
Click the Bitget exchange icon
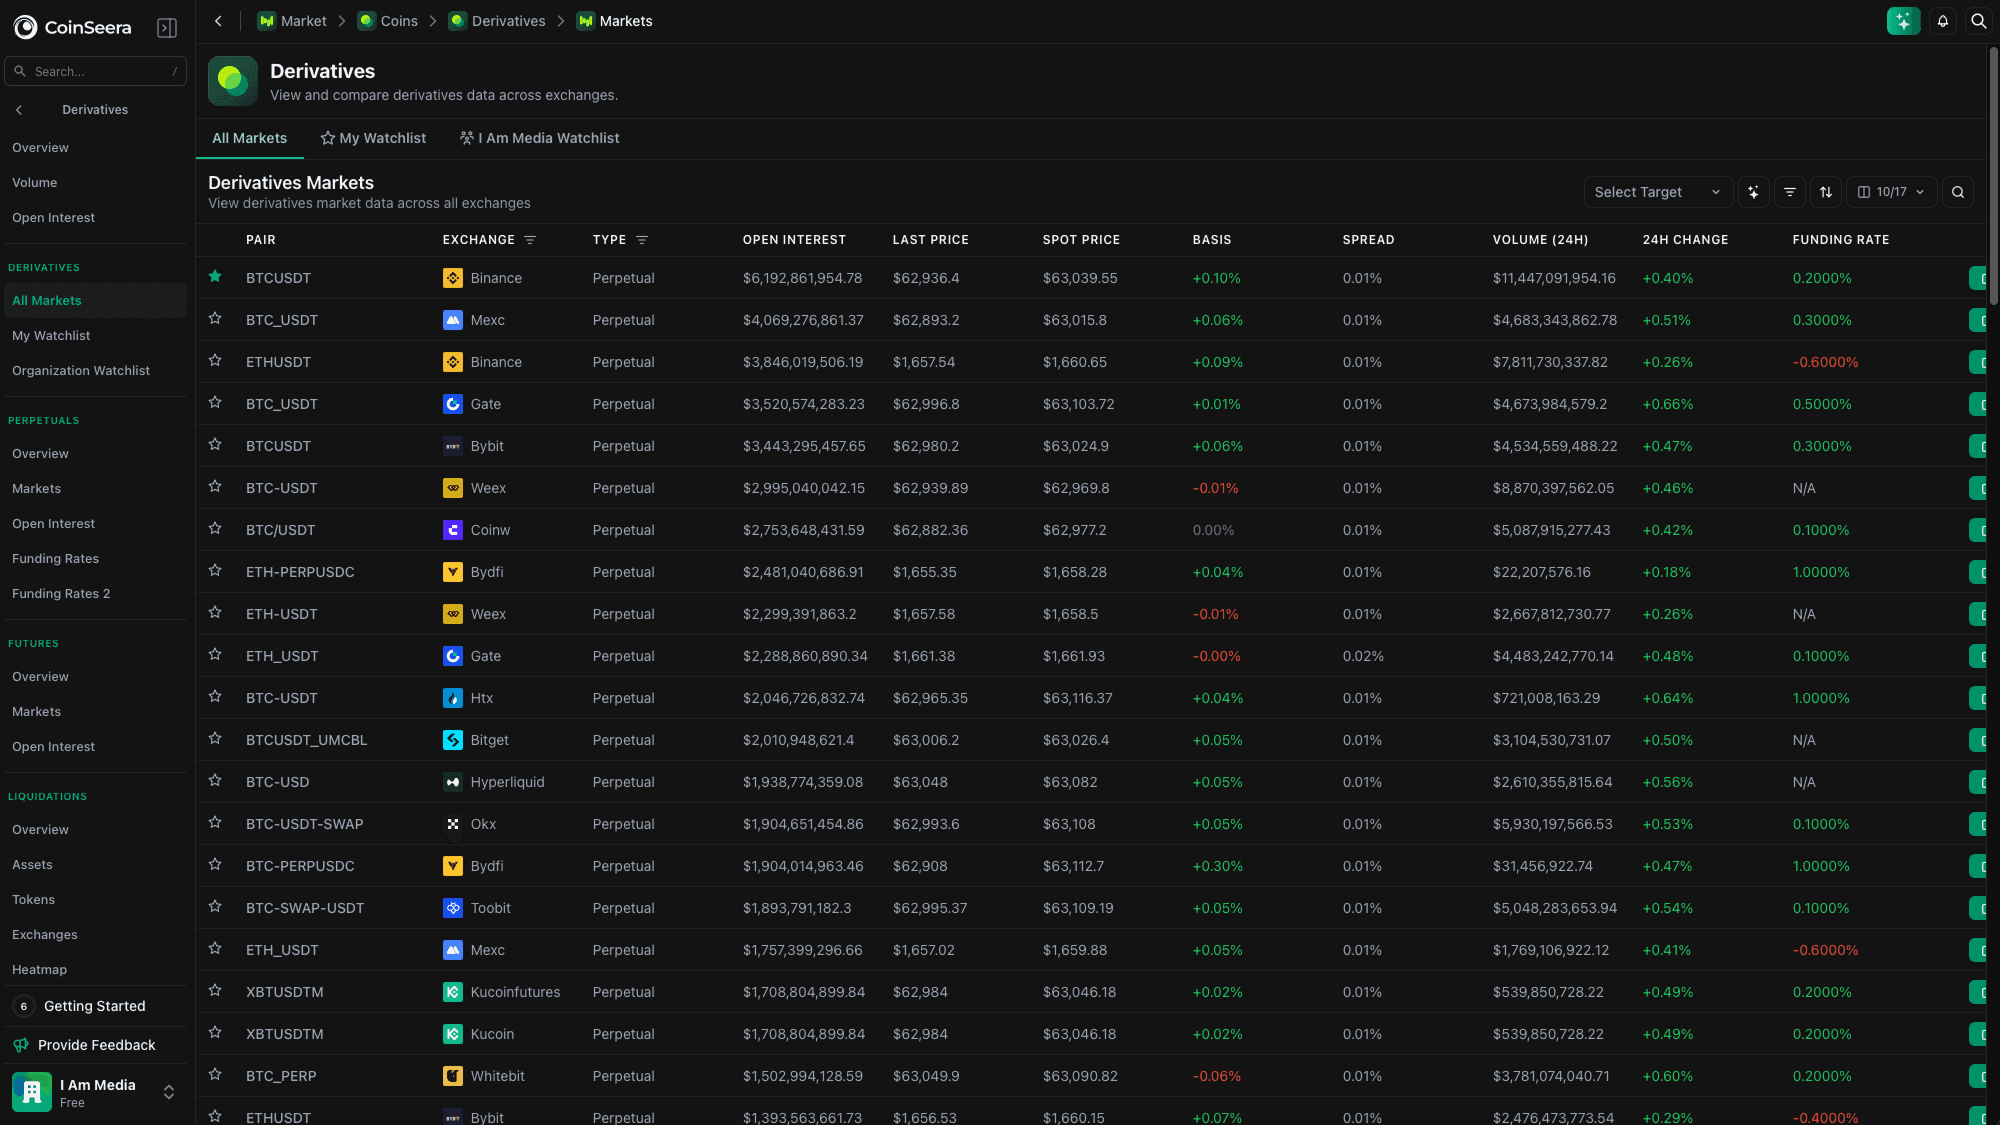pos(453,740)
